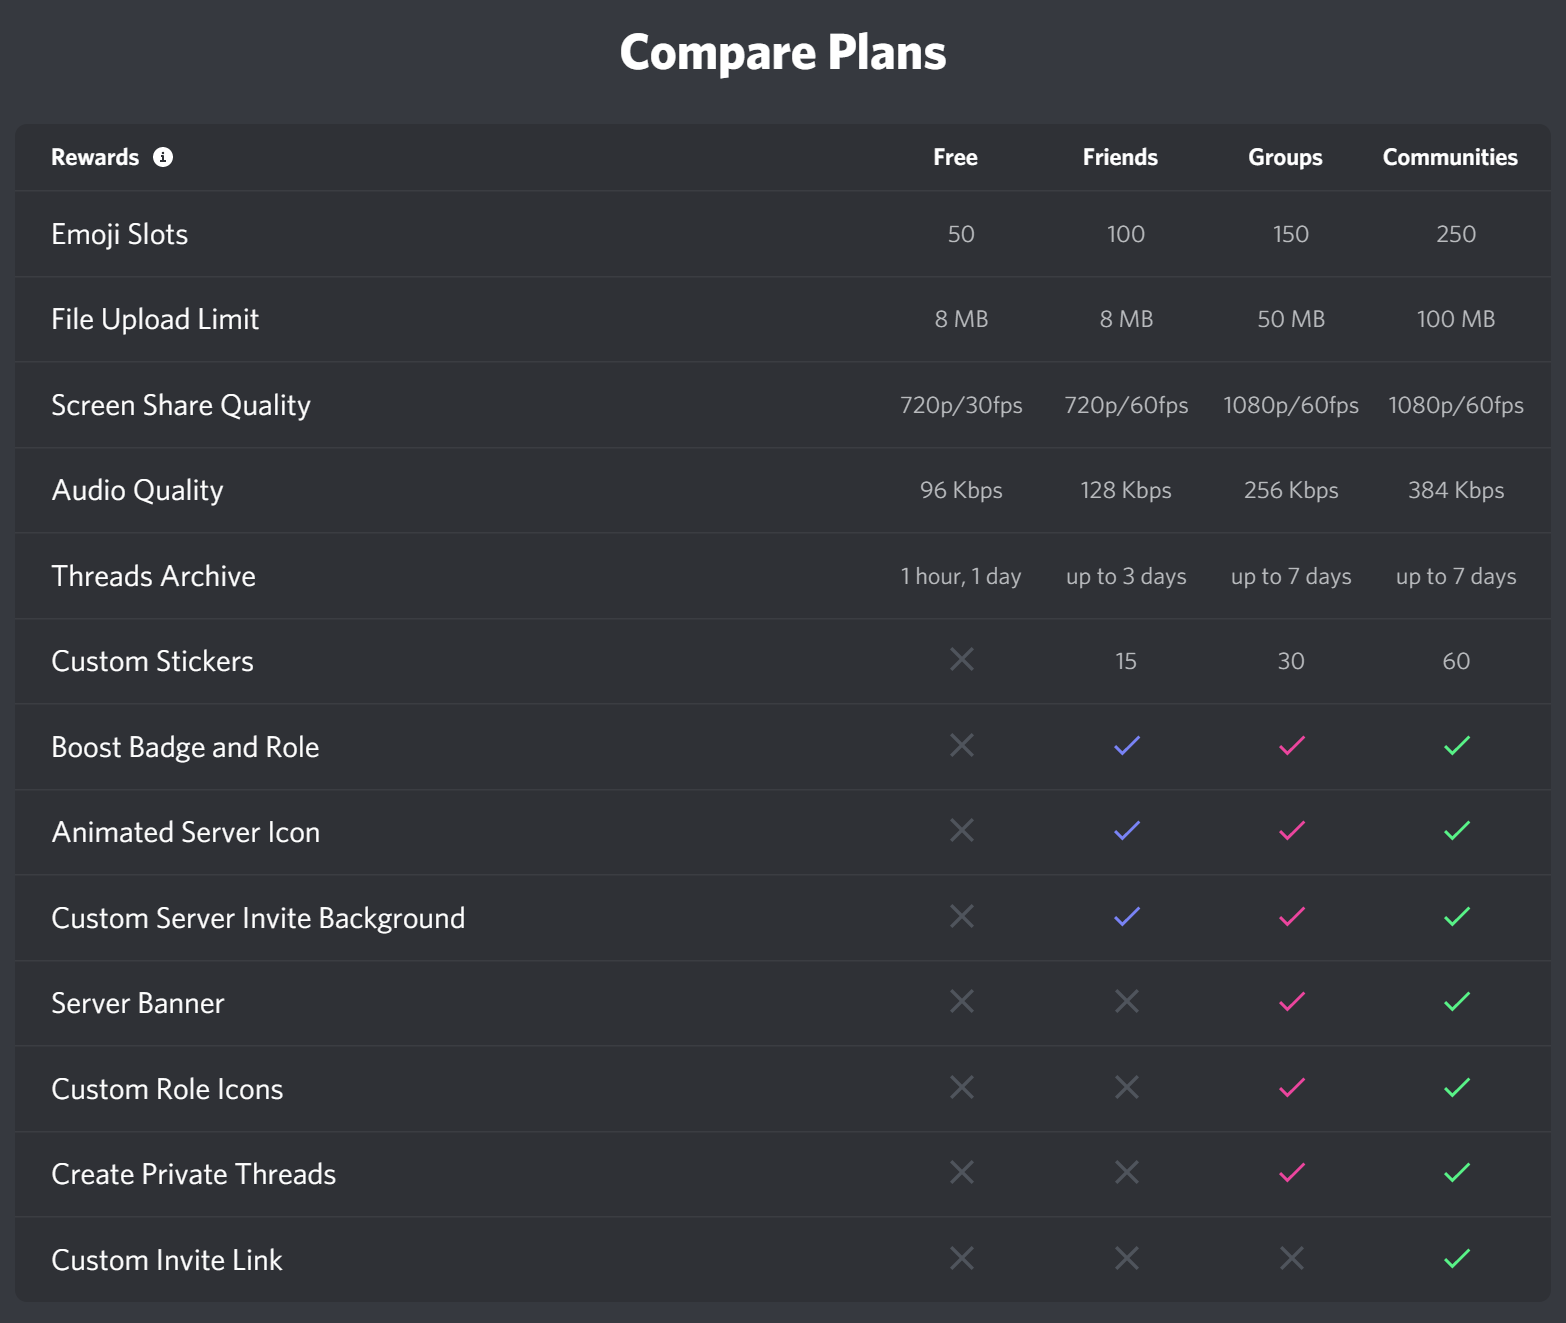Click the Compare Plans title
1566x1323 pixels.
coord(783,52)
